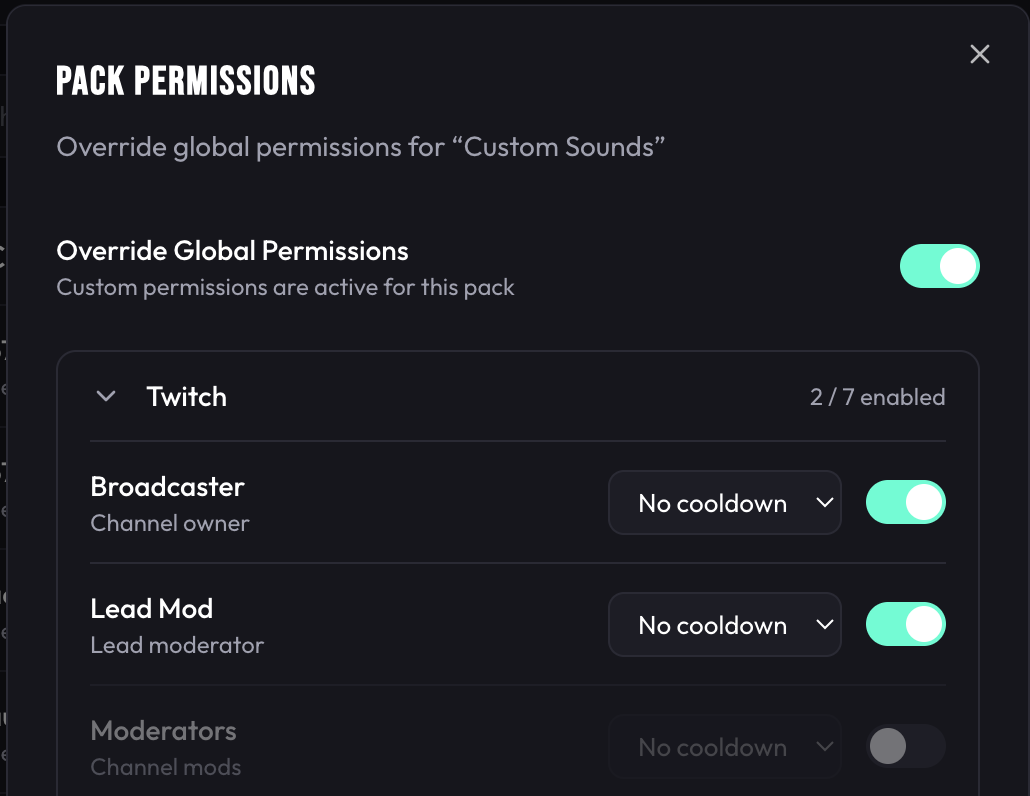Click the chevron on the Moderators cooldown selector
The image size is (1030, 796).
[824, 747]
